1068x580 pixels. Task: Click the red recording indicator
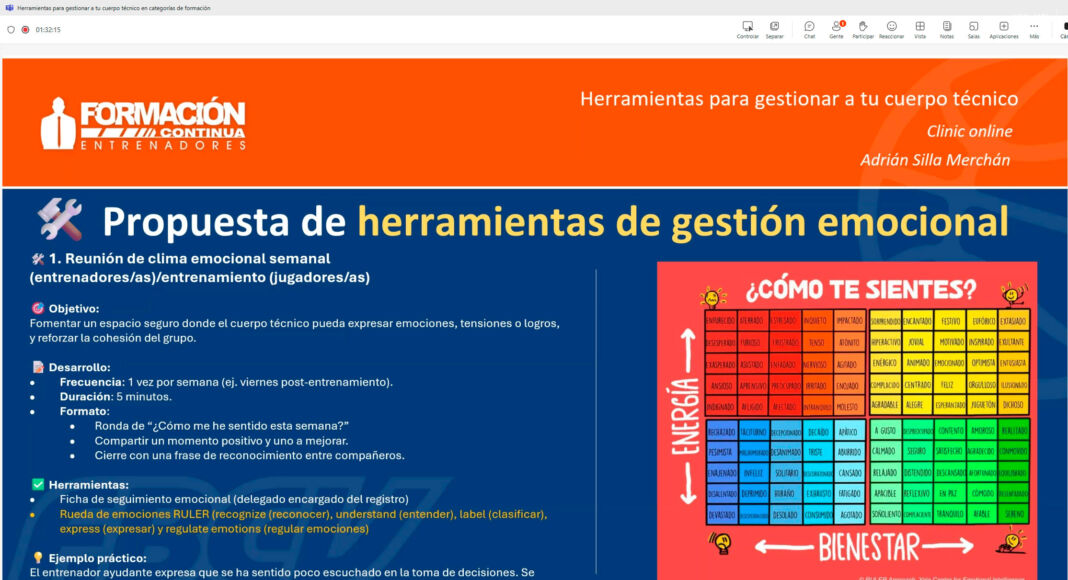coord(25,30)
